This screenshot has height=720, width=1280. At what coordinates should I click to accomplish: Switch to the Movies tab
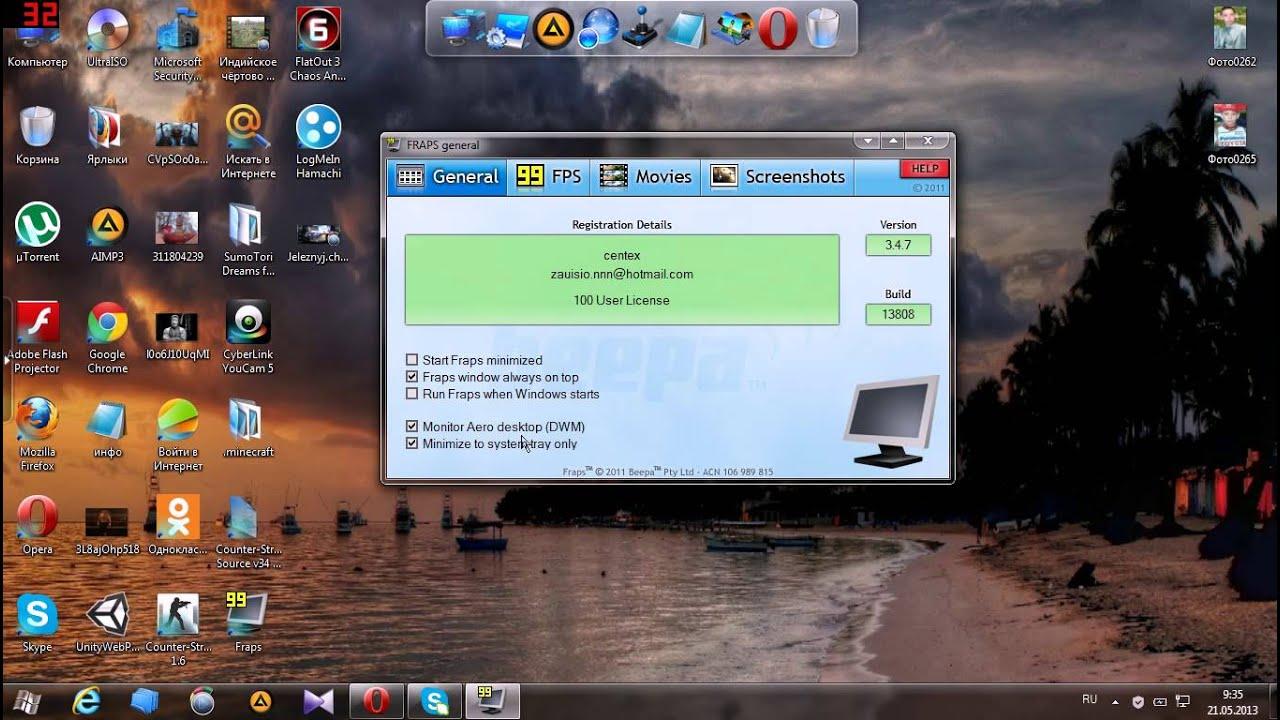click(x=646, y=177)
